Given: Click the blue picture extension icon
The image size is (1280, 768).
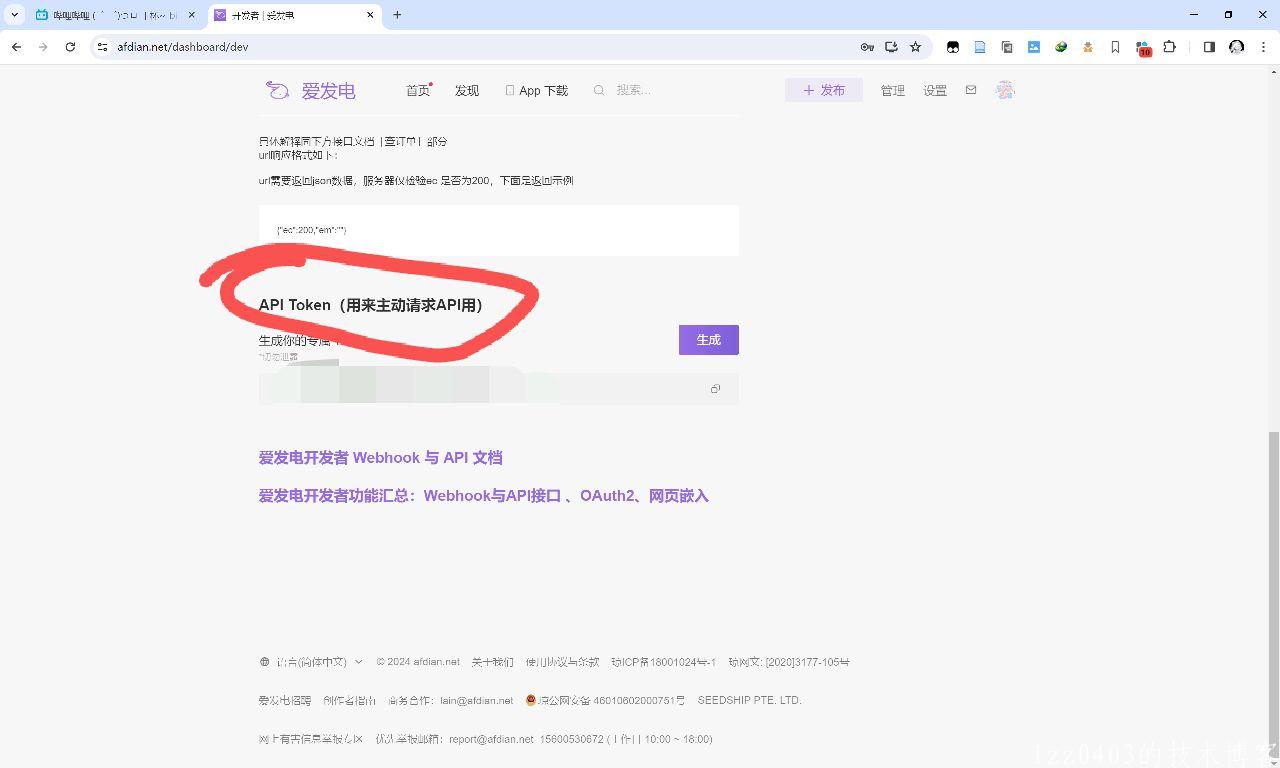Looking at the screenshot, I should coord(1034,47).
